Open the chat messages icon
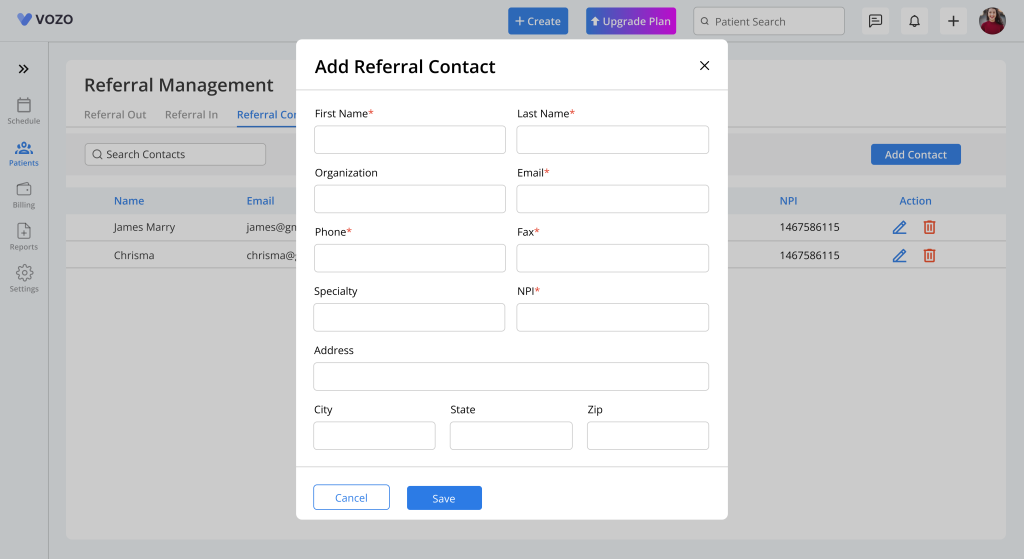The width and height of the screenshot is (1024, 559). point(875,21)
